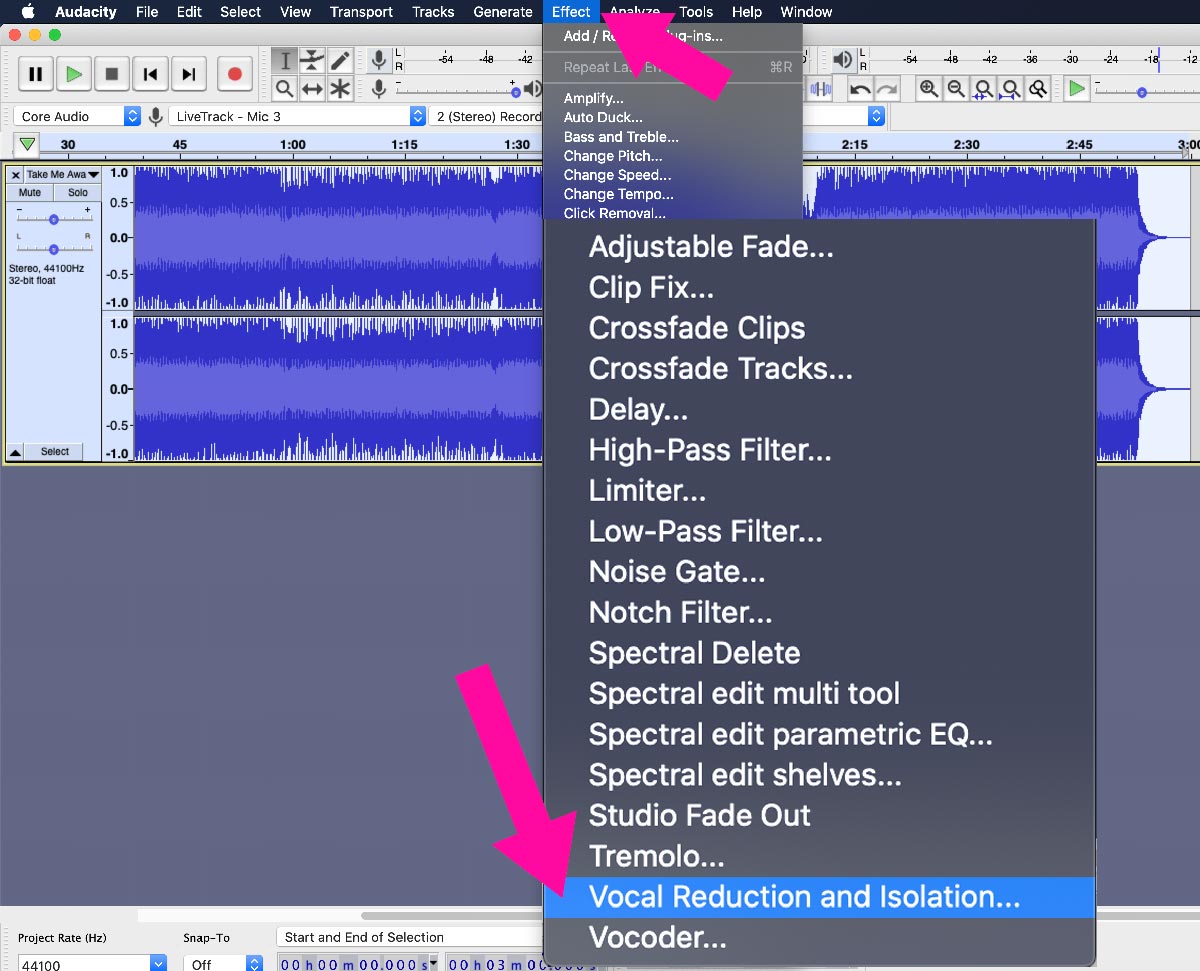
Task: Start recording with the red Record button
Action: coord(234,74)
